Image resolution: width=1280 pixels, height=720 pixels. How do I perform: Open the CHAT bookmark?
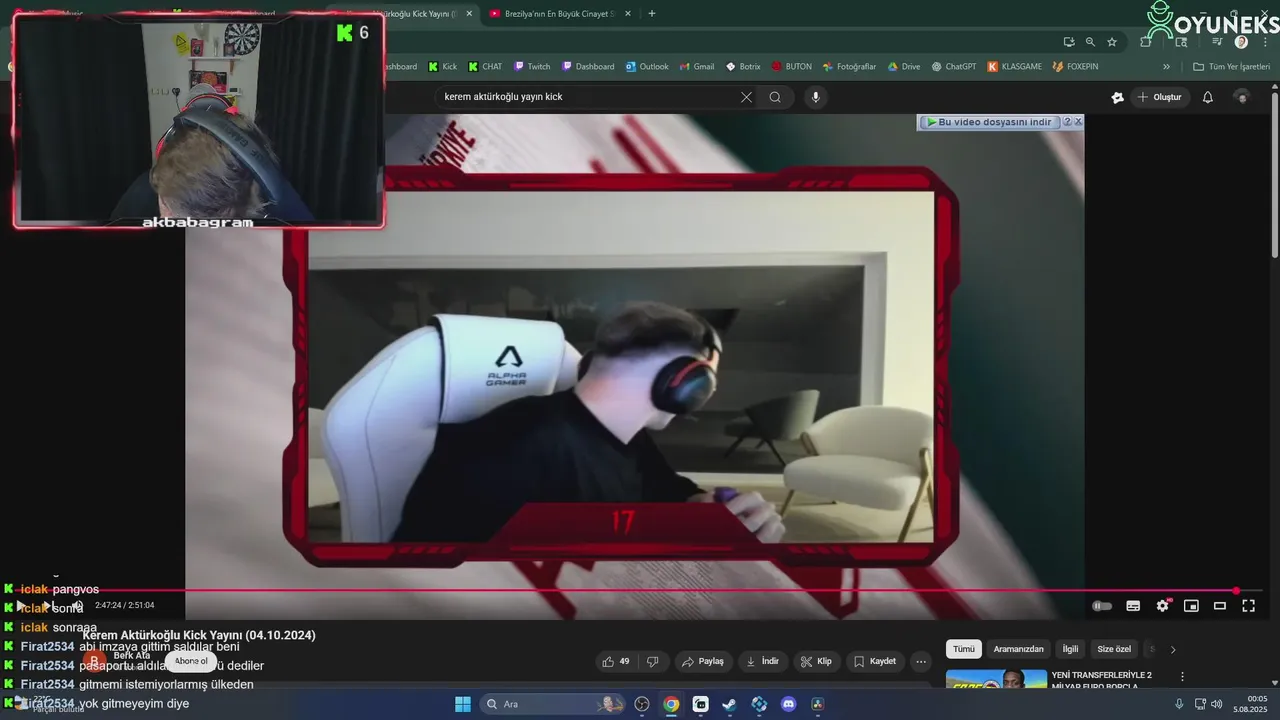[x=485, y=67]
